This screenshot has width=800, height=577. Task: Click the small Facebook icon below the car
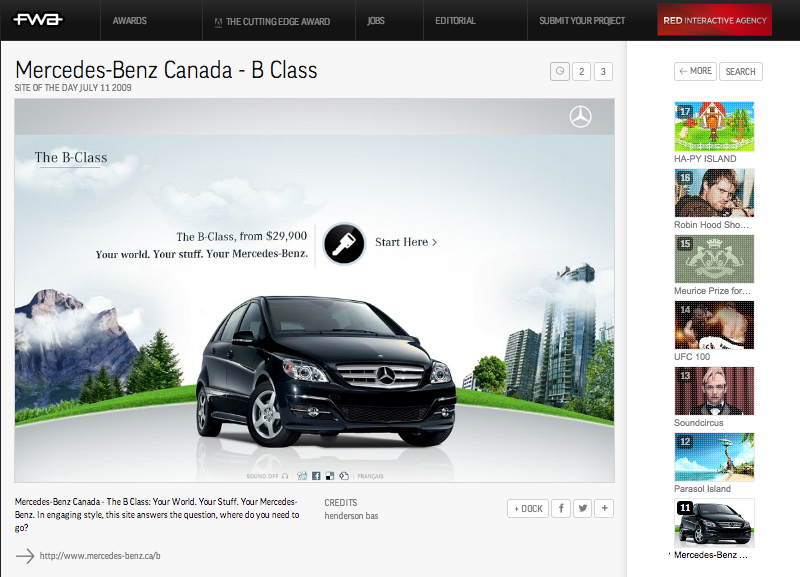click(x=316, y=476)
